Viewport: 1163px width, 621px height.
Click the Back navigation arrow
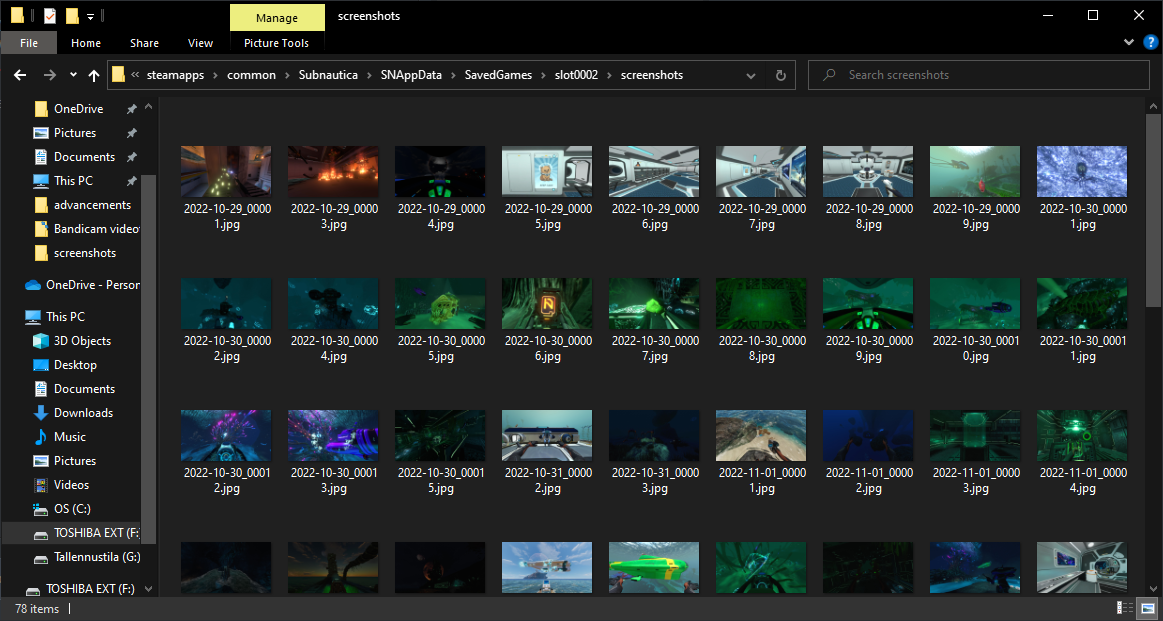[x=20, y=75]
